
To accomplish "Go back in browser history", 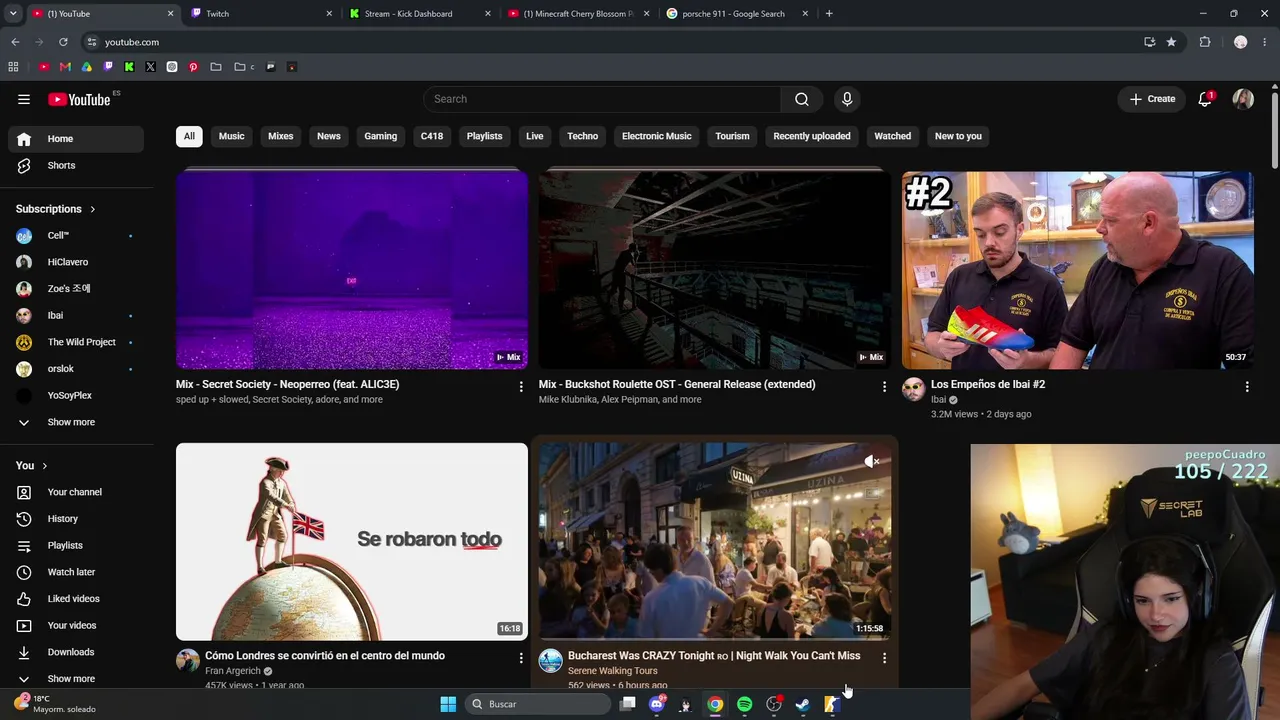I will coord(15,42).
